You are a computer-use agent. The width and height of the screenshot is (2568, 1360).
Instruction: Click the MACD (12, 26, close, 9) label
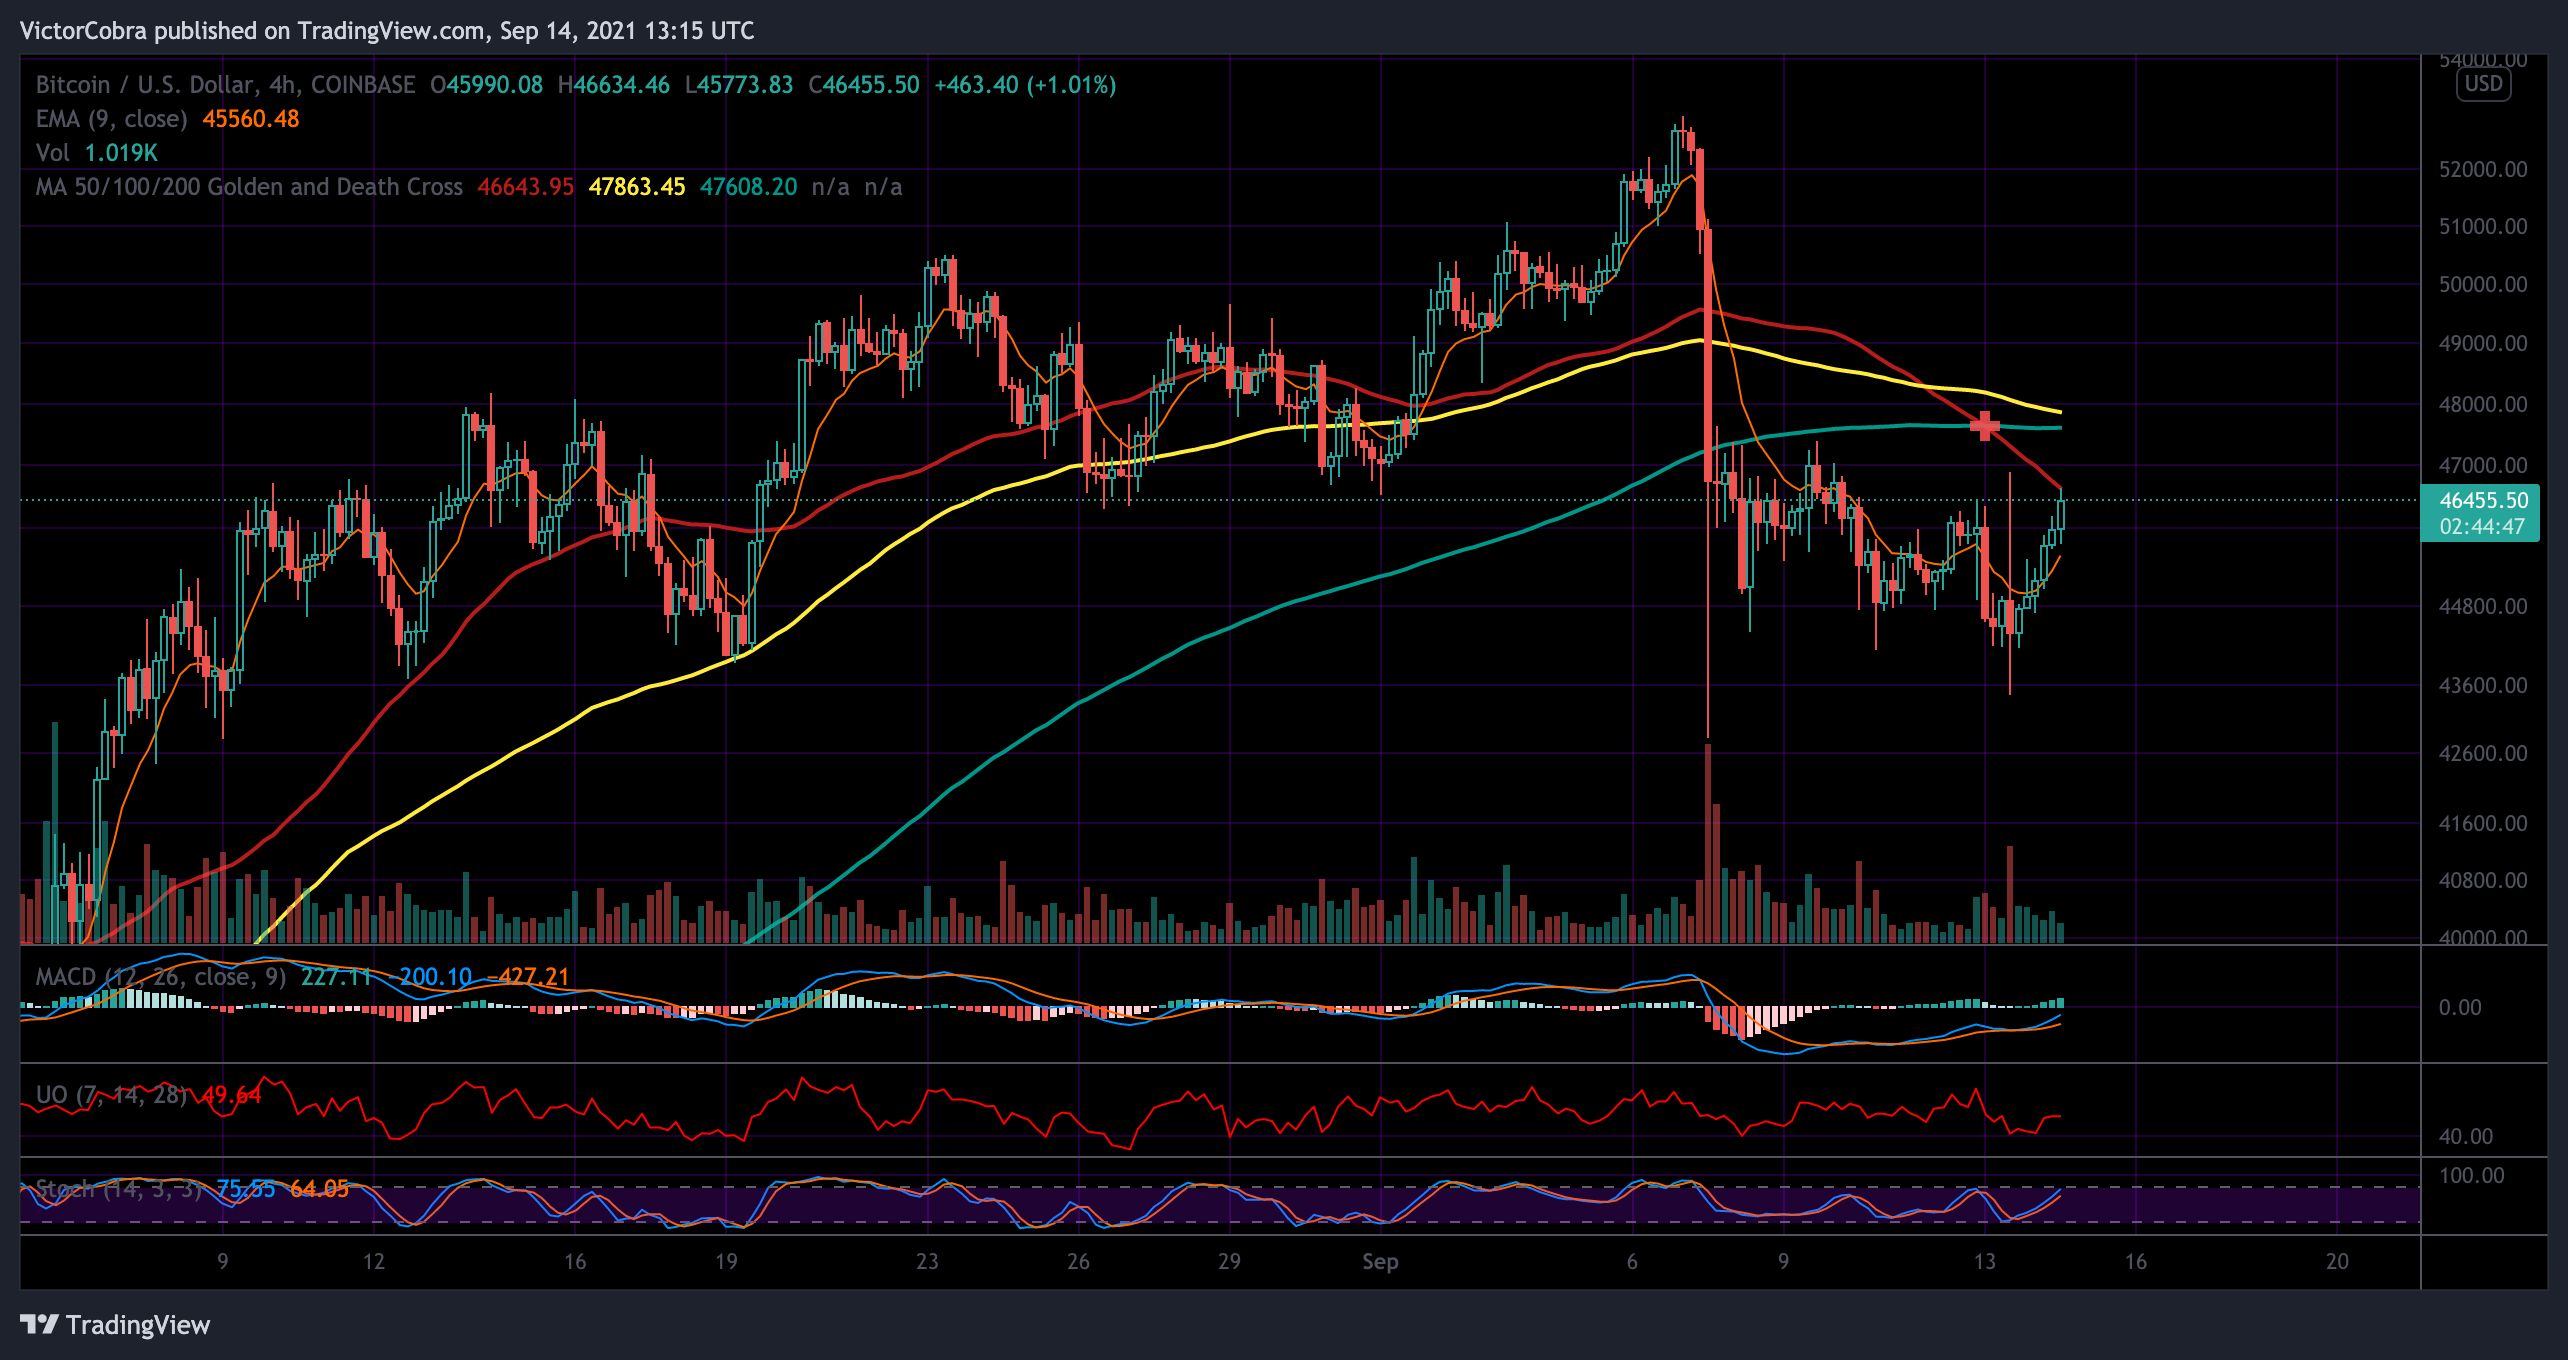(x=161, y=977)
